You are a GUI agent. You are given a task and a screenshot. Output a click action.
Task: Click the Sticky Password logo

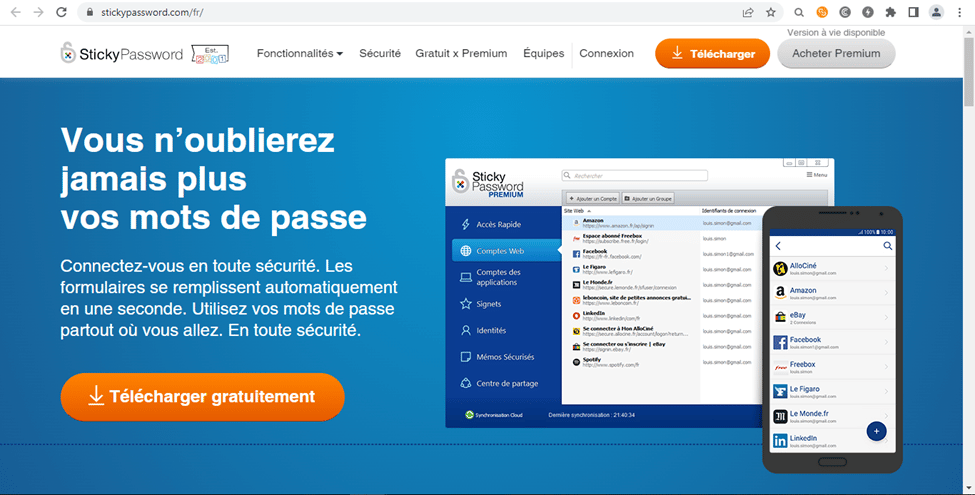pos(122,53)
